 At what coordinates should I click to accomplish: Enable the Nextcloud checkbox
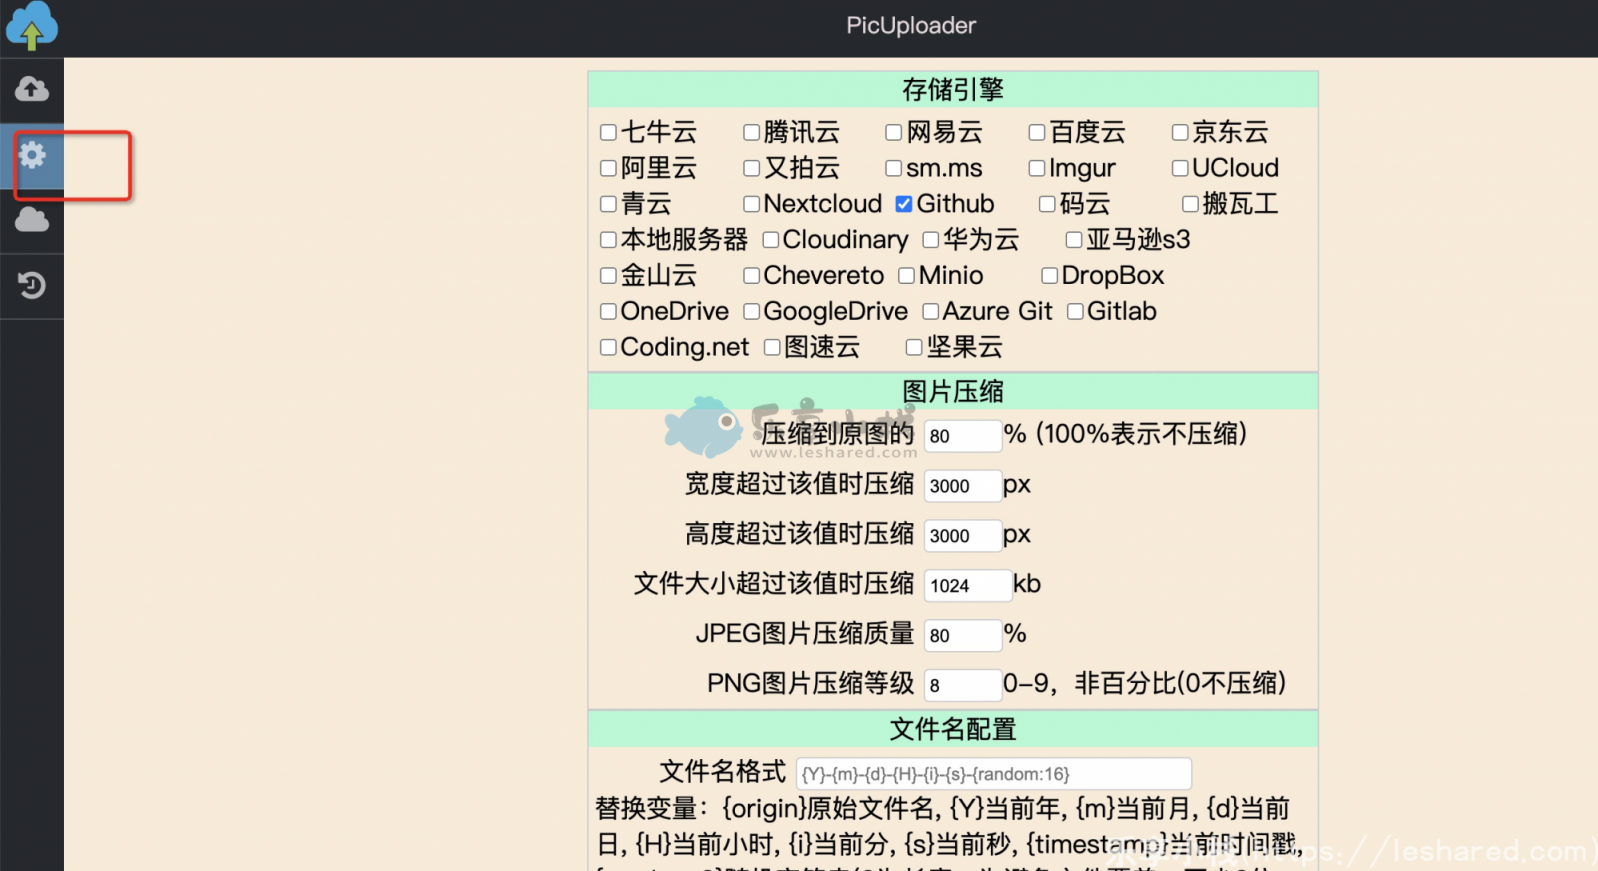pyautogui.click(x=751, y=204)
